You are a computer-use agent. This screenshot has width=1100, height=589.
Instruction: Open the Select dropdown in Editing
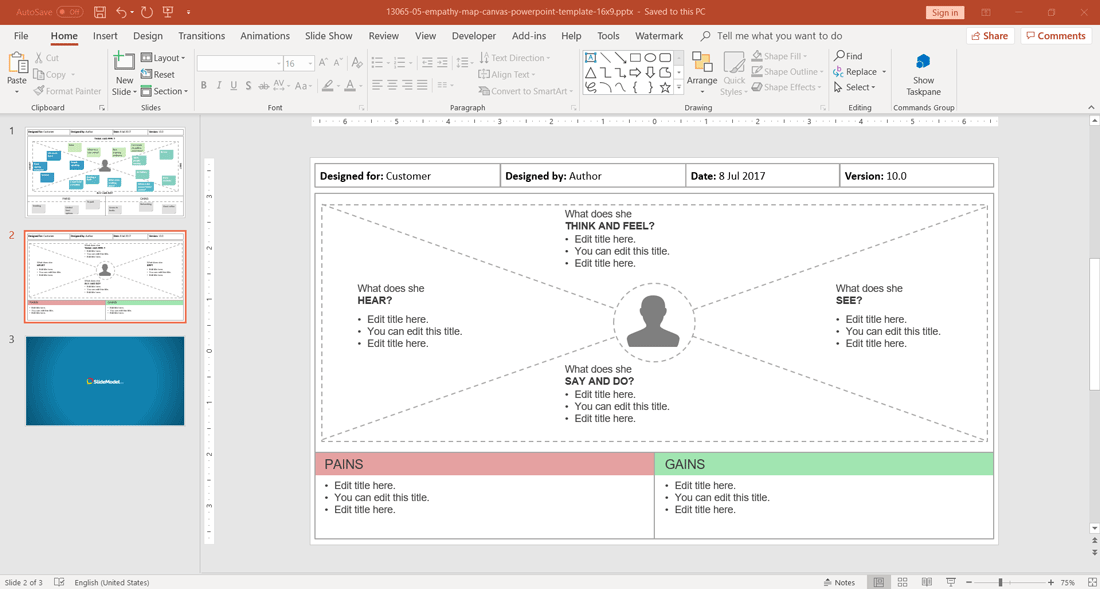pos(855,87)
